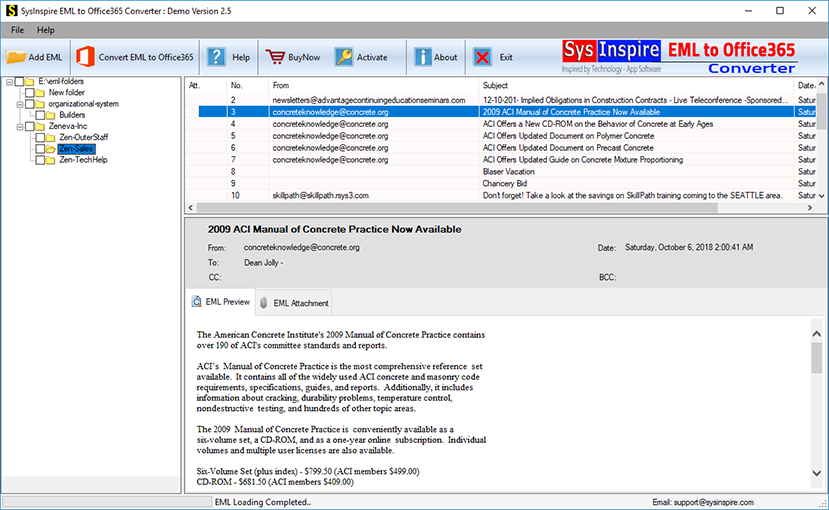This screenshot has width=829, height=510.
Task: Click the BuyNow text label
Action: tap(304, 57)
